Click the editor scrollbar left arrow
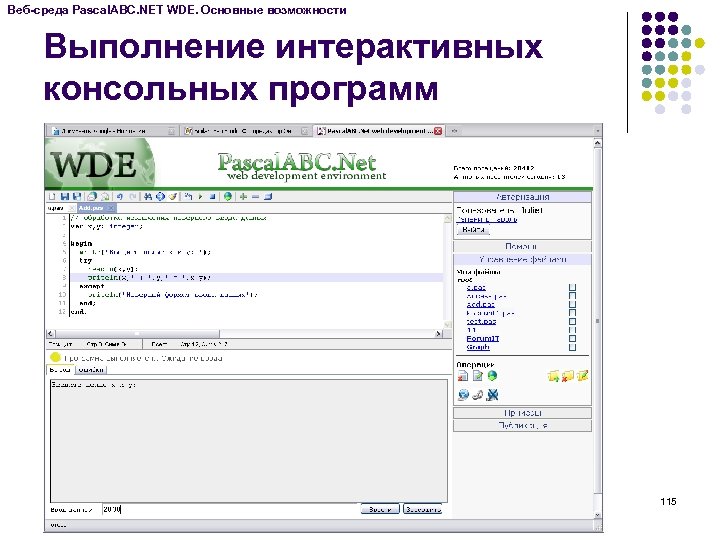Screen dimensions: 720x540 click(x=51, y=334)
